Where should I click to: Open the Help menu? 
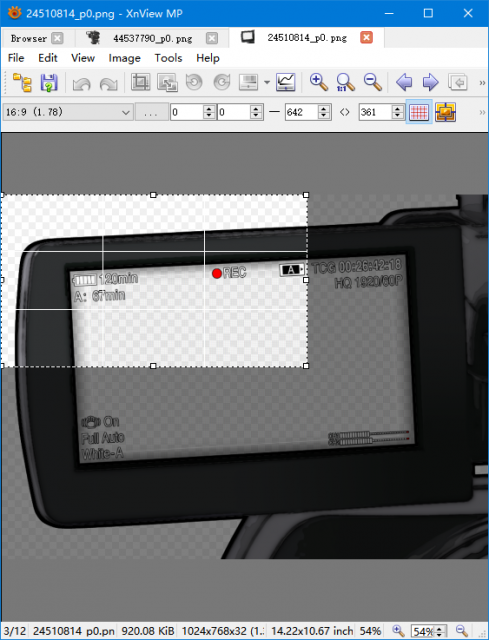(x=208, y=58)
